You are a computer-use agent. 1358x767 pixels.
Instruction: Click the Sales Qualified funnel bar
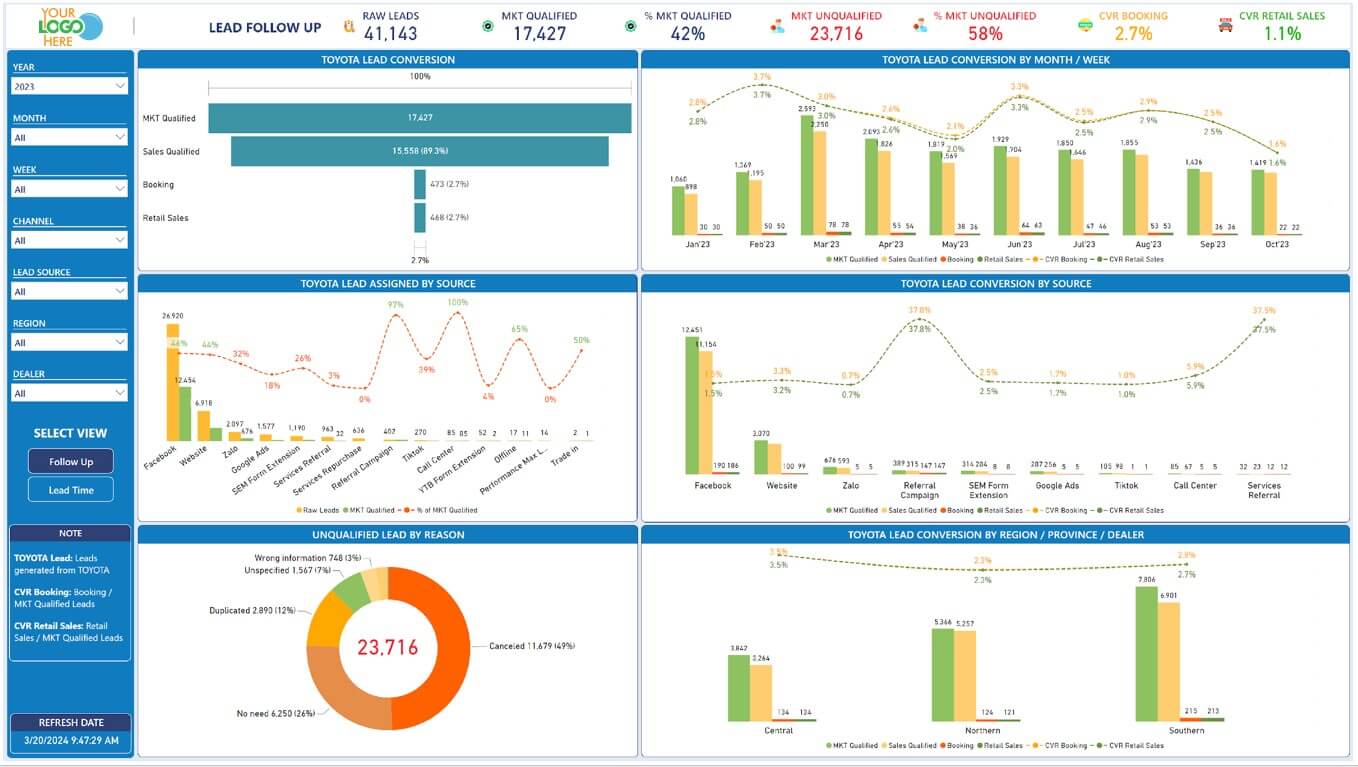point(419,151)
